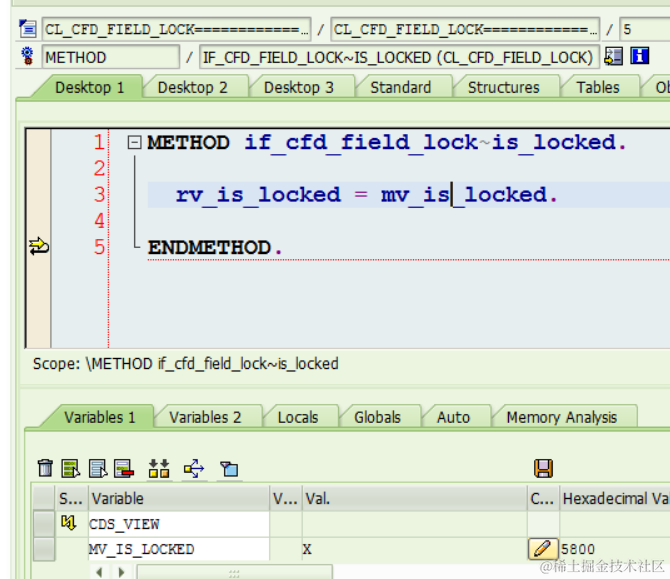This screenshot has width=670, height=579.
Task: Click the hexadecimal value 5800
Action: coord(578,549)
